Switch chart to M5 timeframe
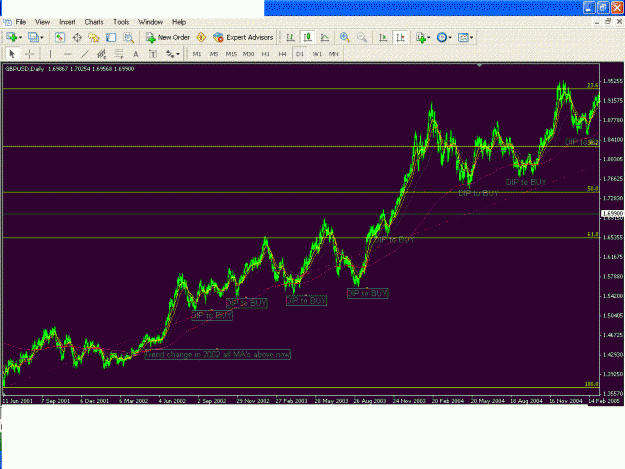 pyautogui.click(x=214, y=54)
